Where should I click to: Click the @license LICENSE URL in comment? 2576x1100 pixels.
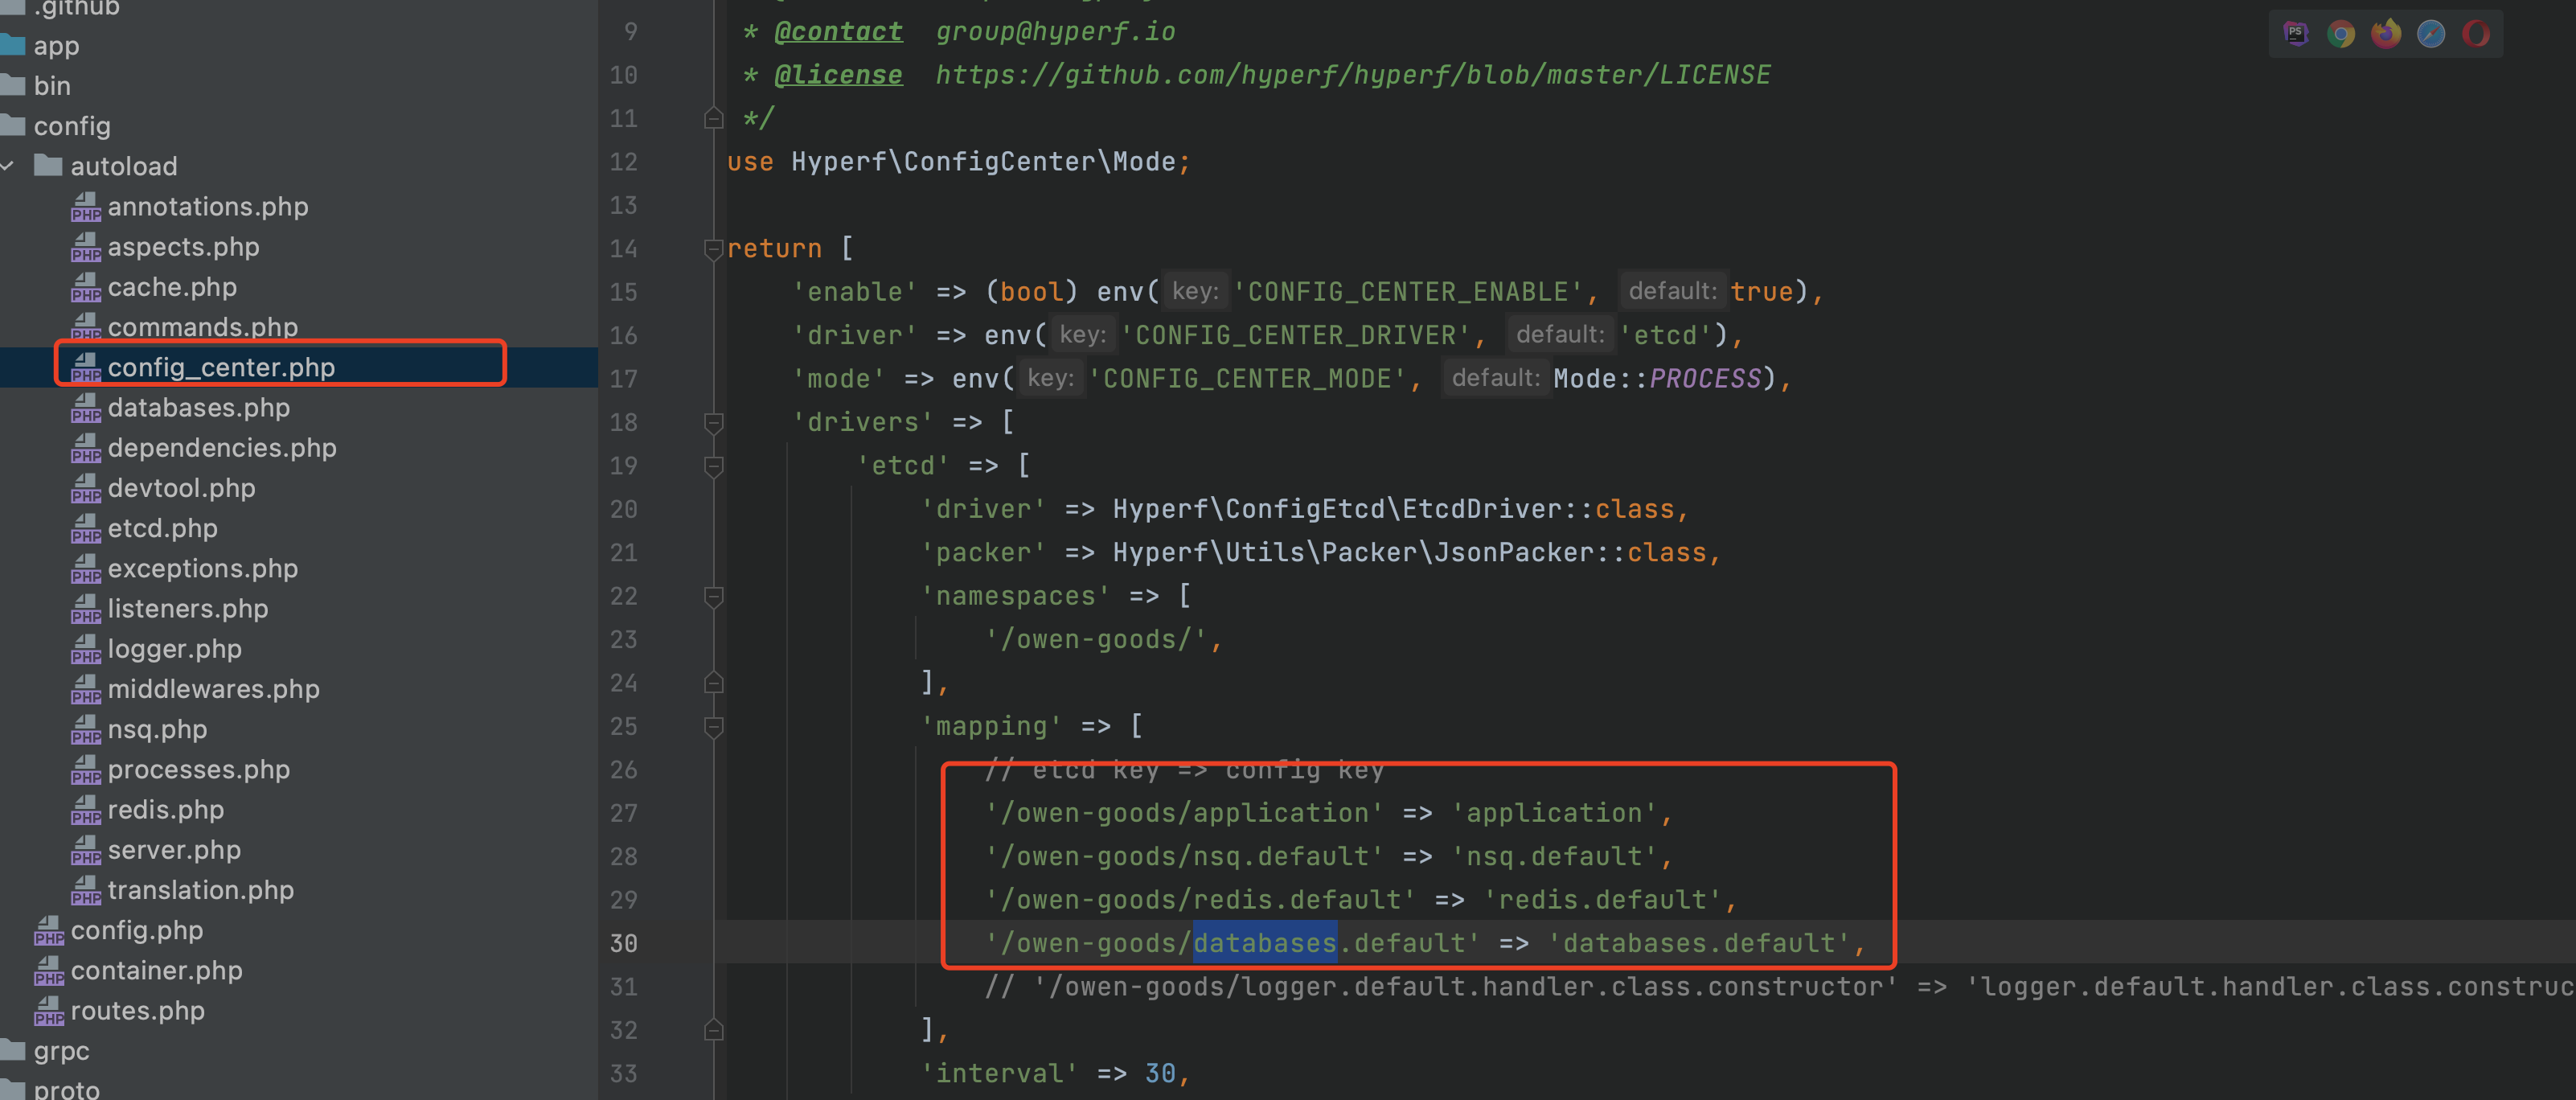(1353, 75)
